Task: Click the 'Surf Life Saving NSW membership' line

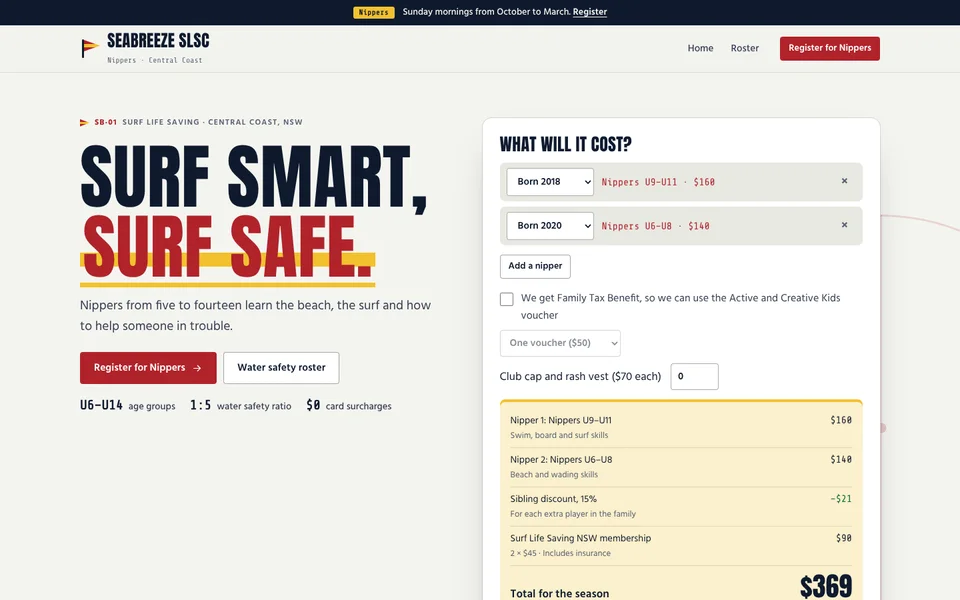Action: pyautogui.click(x=580, y=538)
